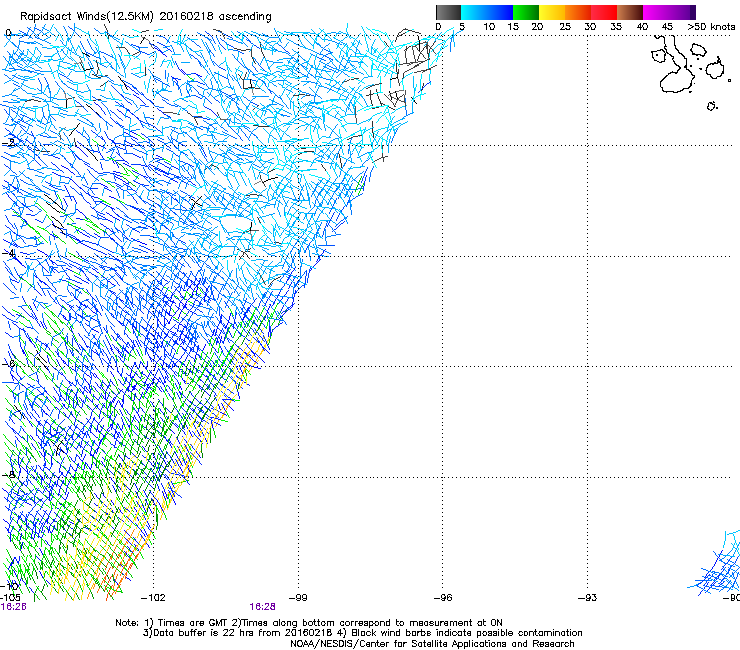Click the legend scale label "25"
The height and width of the screenshot is (650, 740).
[565, 27]
